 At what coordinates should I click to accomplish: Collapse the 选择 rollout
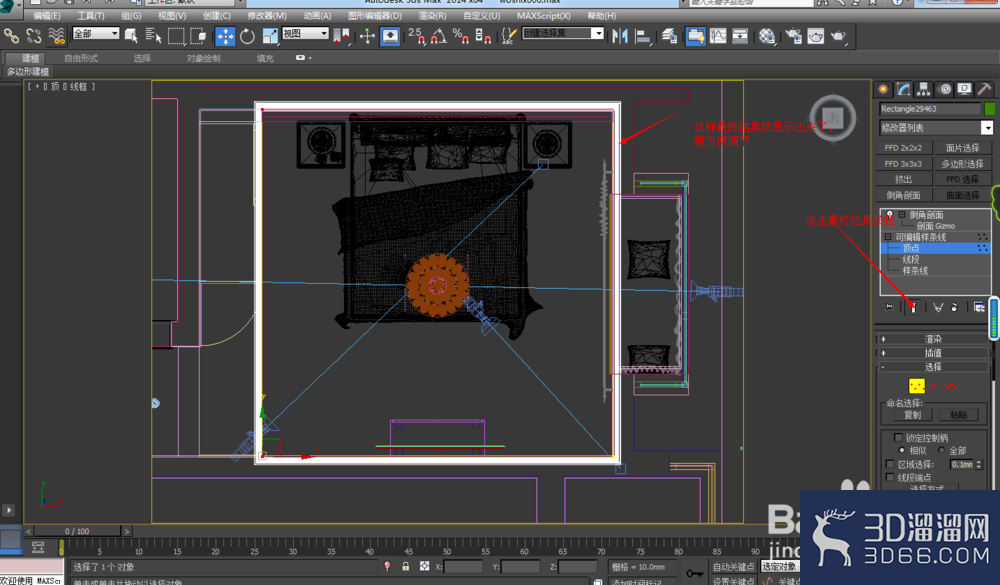click(934, 367)
